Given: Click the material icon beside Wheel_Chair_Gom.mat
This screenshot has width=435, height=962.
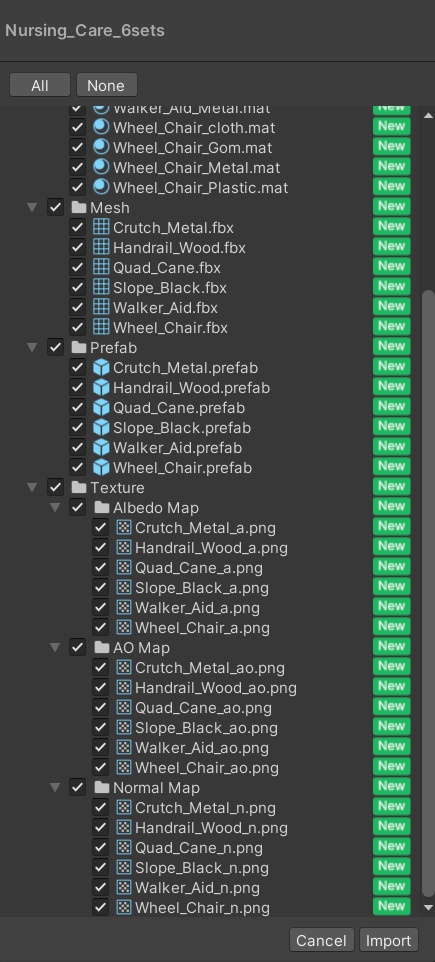Looking at the screenshot, I should 101,147.
